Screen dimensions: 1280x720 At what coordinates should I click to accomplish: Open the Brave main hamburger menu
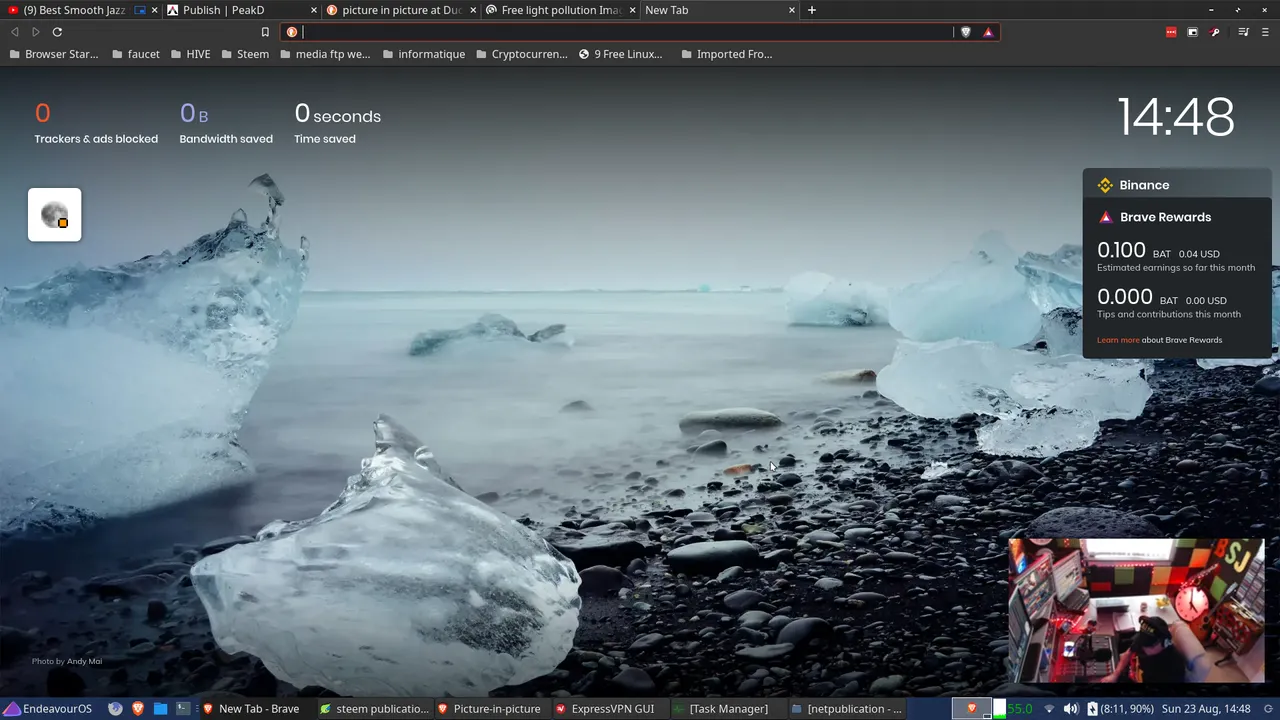click(x=1266, y=32)
